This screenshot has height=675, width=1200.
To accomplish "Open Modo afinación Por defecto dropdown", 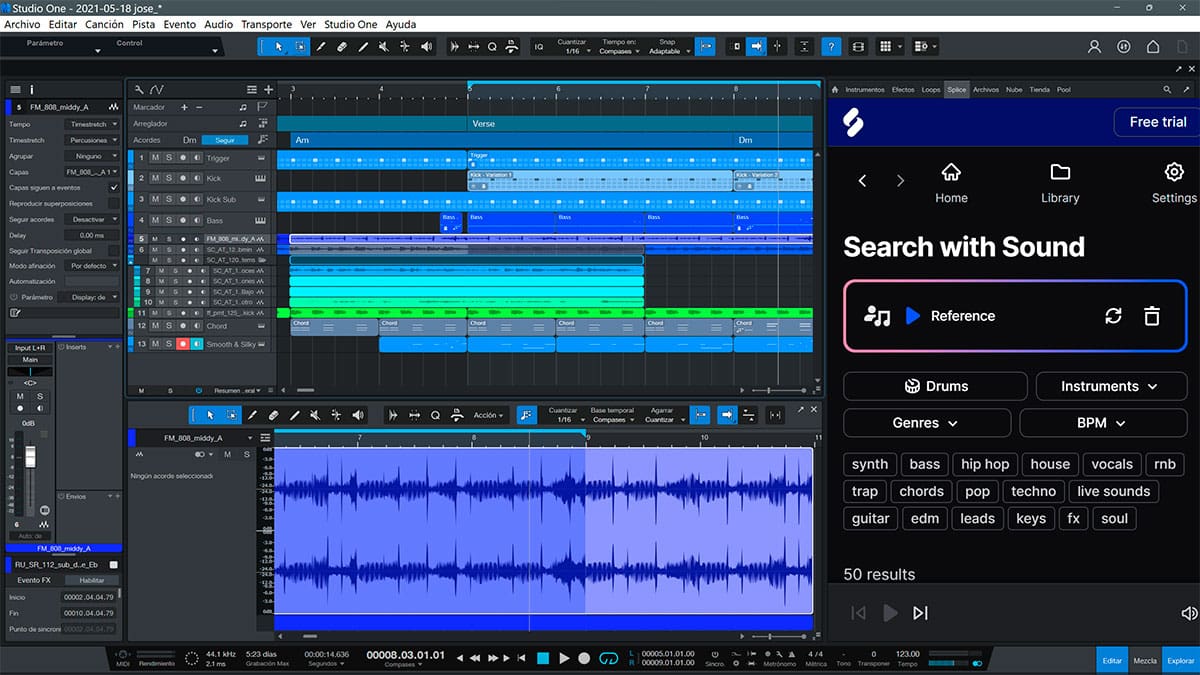I will (92, 266).
